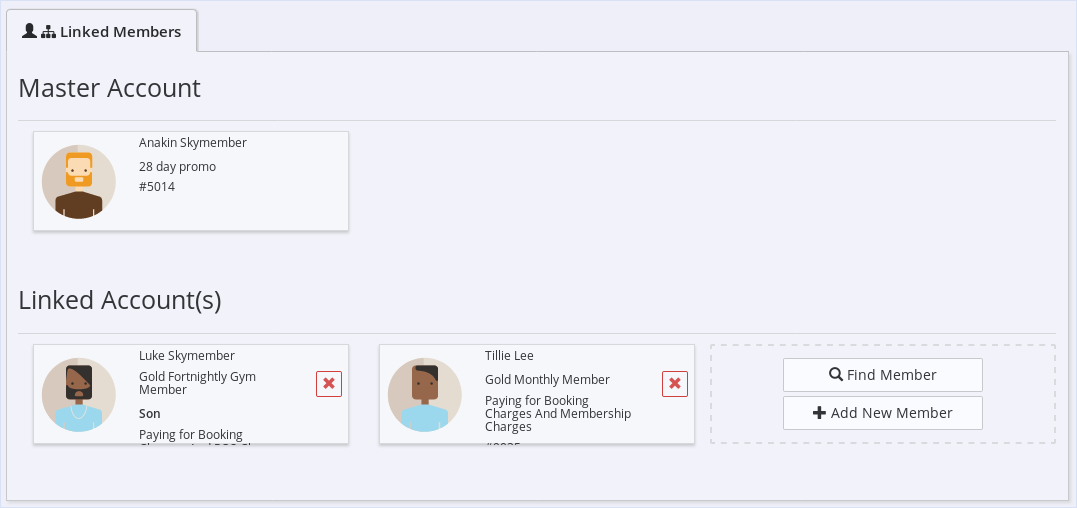This screenshot has height=508, width=1077.
Task: Click the hierarchy icon on Linked Members tab
Action: (48, 32)
